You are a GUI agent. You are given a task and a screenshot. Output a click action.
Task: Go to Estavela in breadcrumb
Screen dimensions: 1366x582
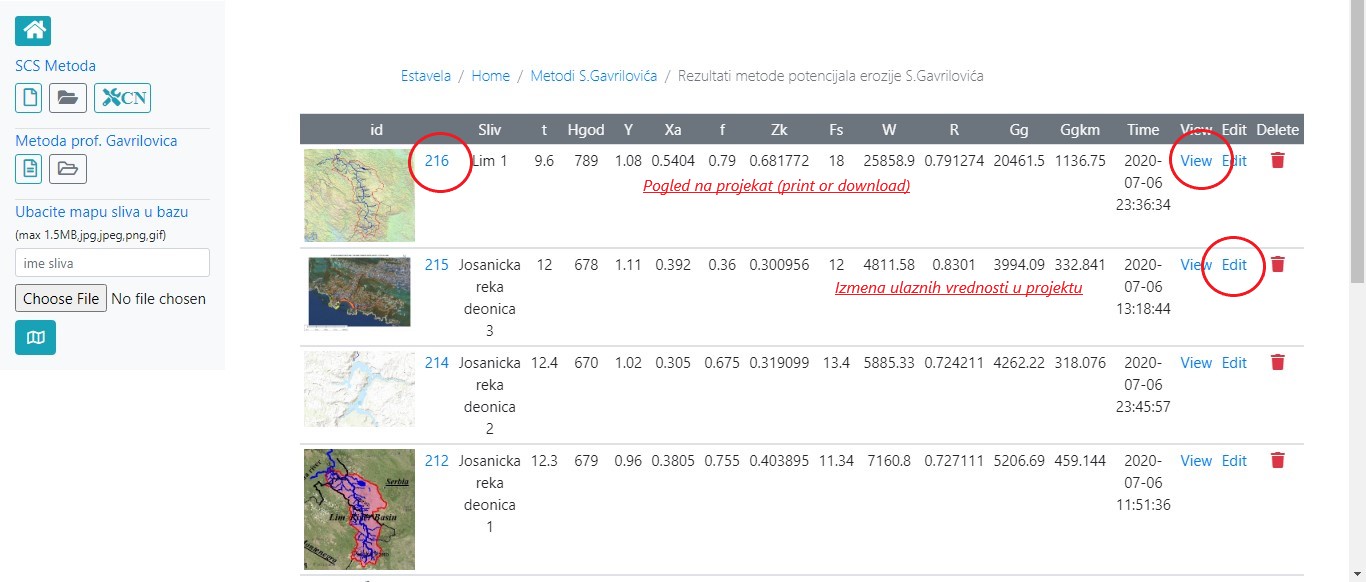tap(426, 76)
